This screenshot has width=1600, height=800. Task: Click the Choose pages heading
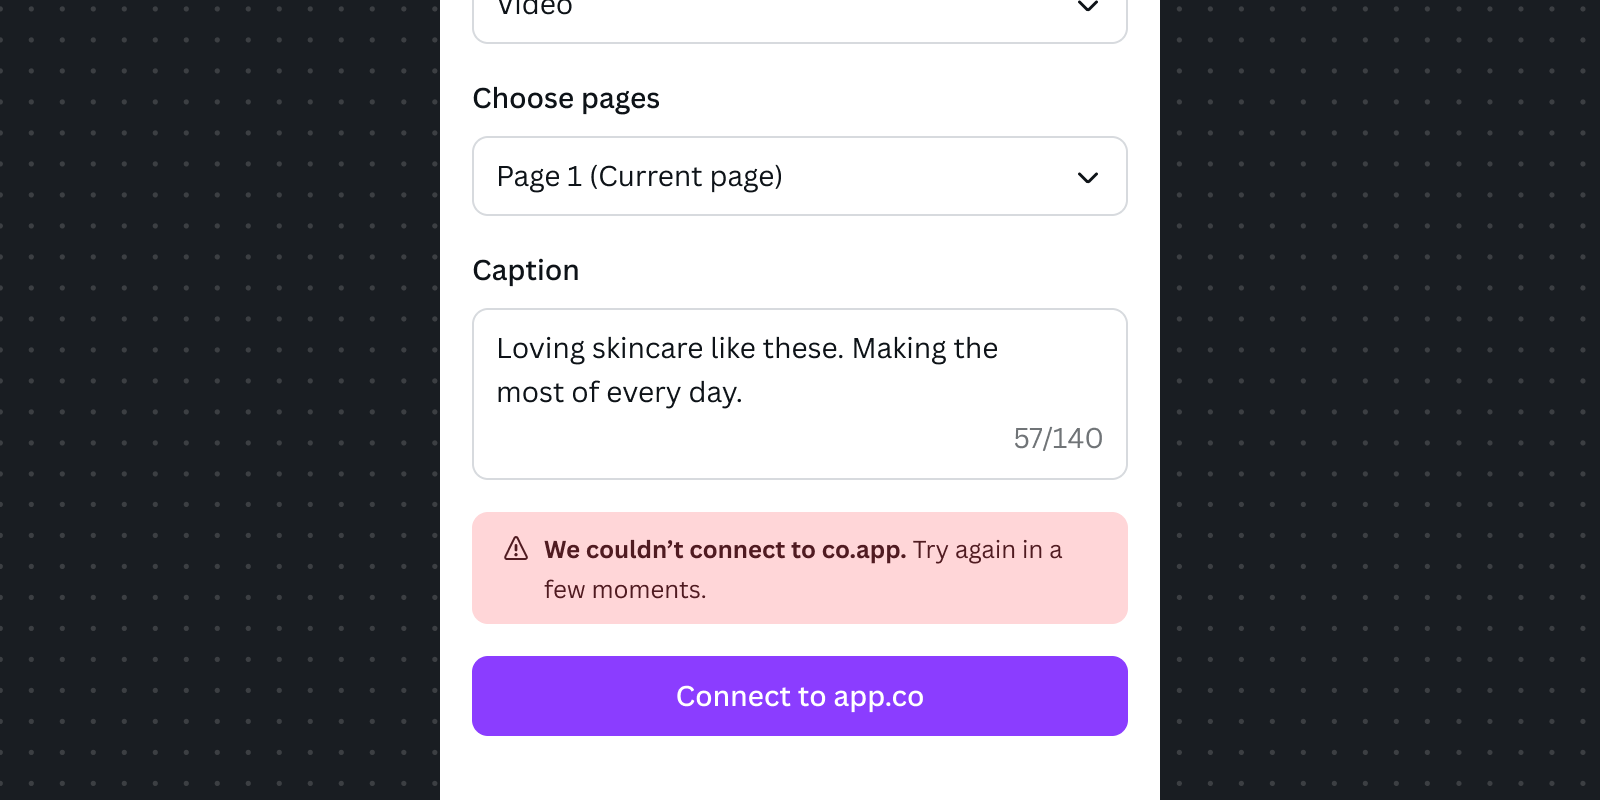[x=566, y=98]
